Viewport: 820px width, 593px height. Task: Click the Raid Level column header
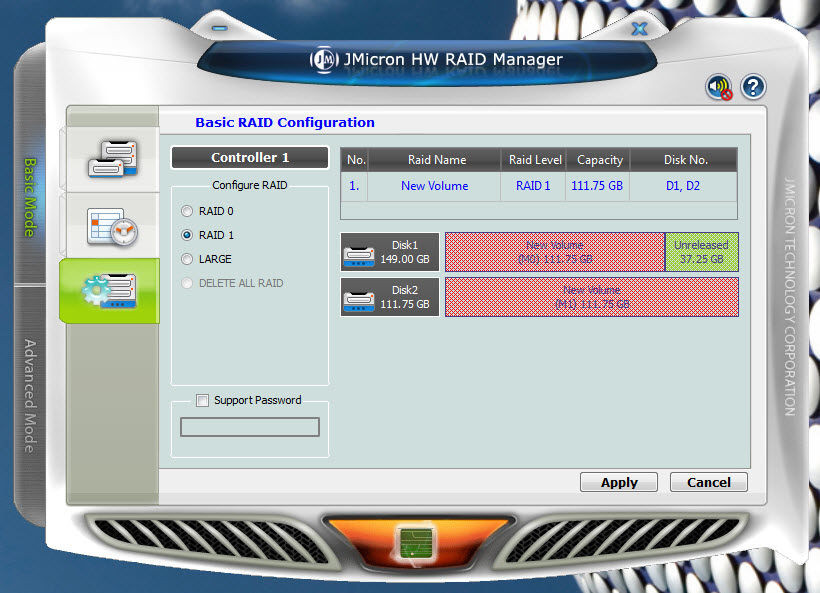pyautogui.click(x=533, y=160)
